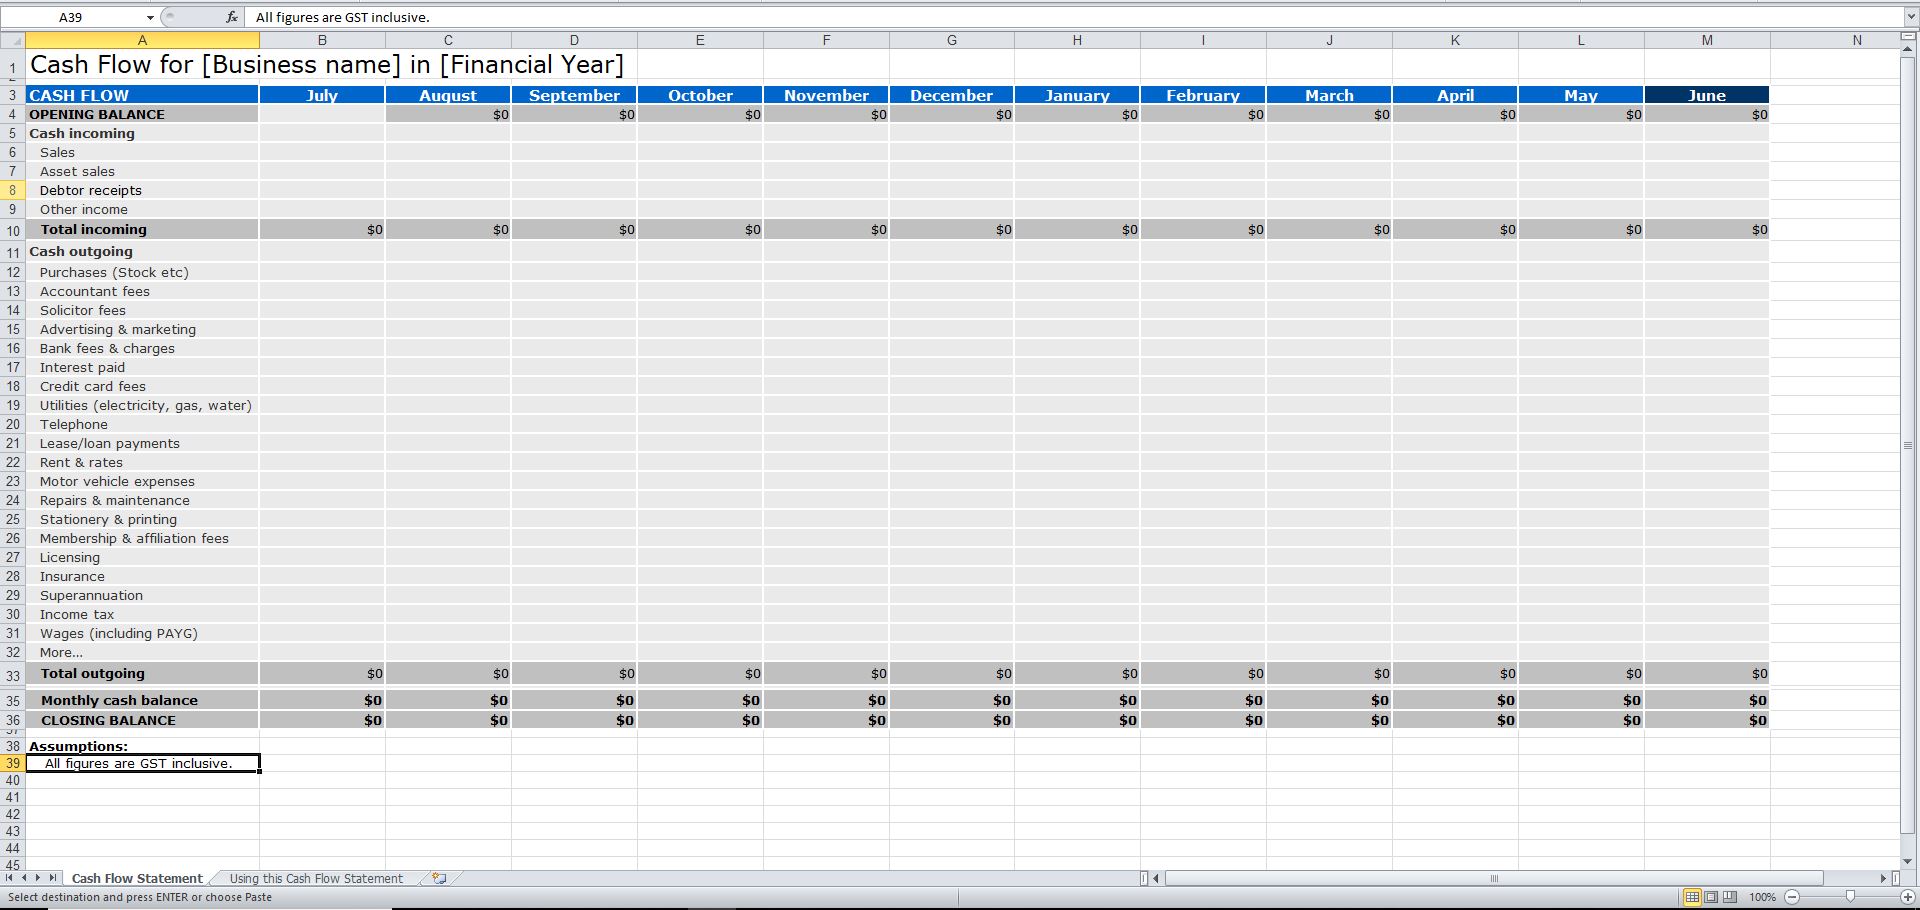Click the Insert Worksheet icon after sheet tabs

click(438, 878)
